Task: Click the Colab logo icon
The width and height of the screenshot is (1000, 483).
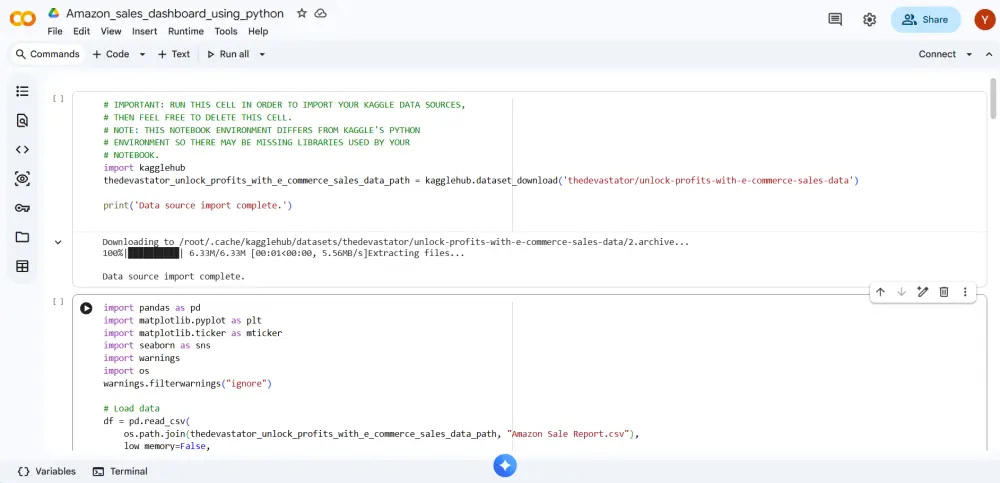Action: [22, 19]
